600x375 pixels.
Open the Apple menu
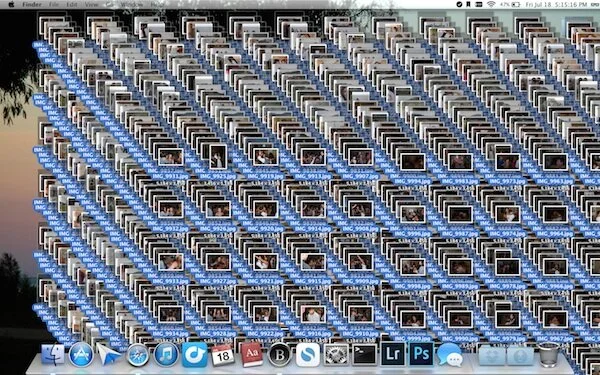(11, 4)
